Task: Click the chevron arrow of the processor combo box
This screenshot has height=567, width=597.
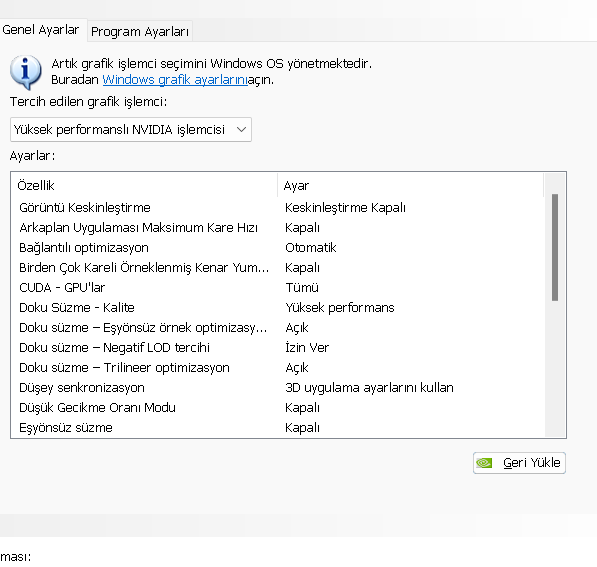Action: pyautogui.click(x=241, y=129)
